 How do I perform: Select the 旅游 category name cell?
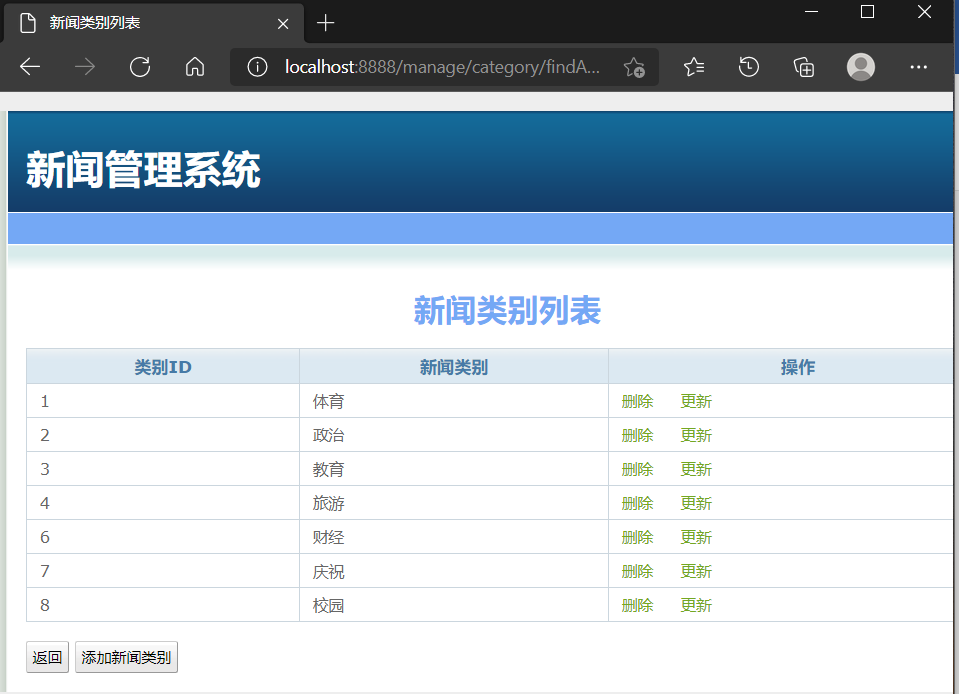[x=454, y=503]
